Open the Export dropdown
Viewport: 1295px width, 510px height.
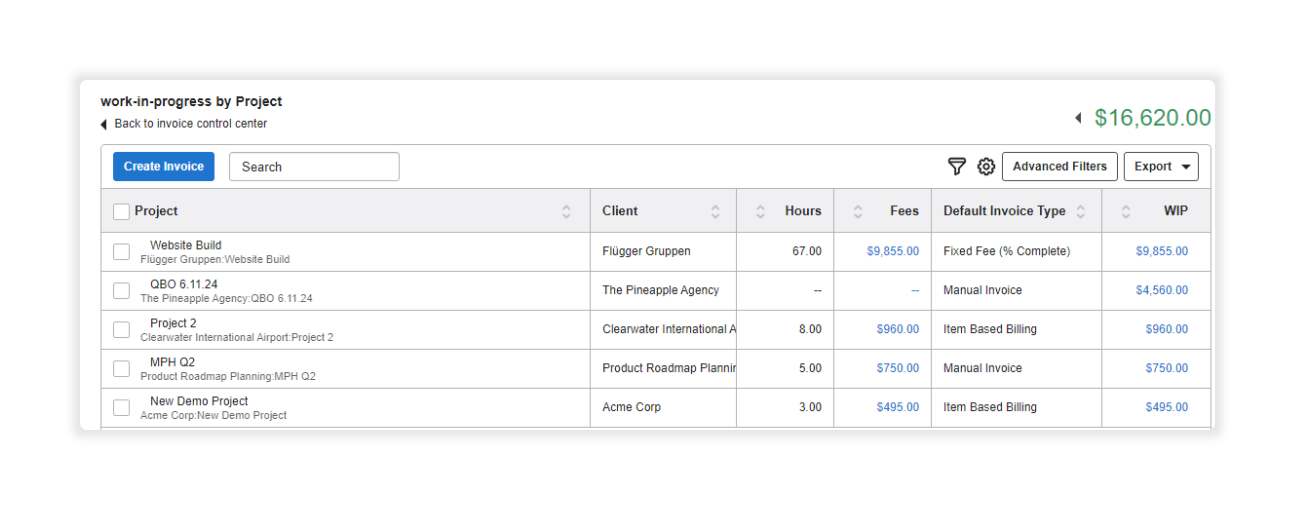point(1161,167)
